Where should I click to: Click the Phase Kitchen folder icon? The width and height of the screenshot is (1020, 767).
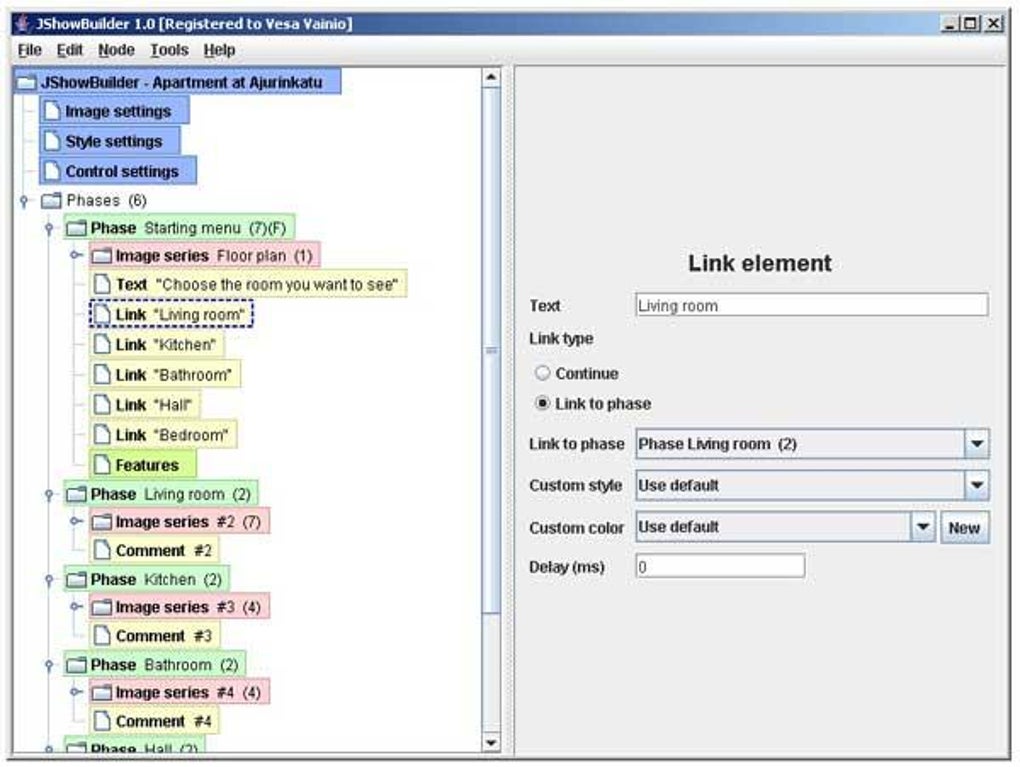tap(76, 579)
